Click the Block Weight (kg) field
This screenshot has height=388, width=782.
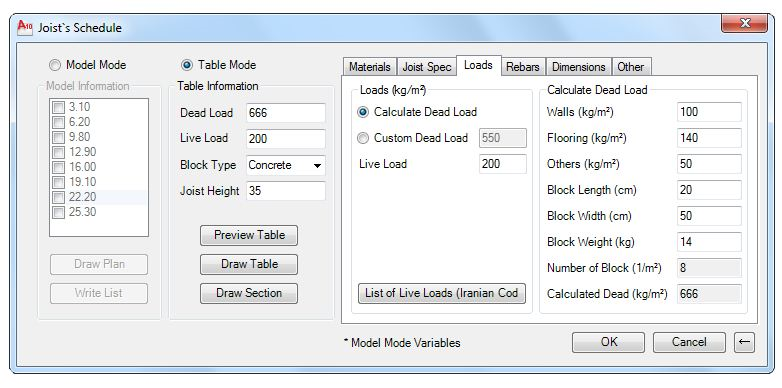(x=709, y=242)
